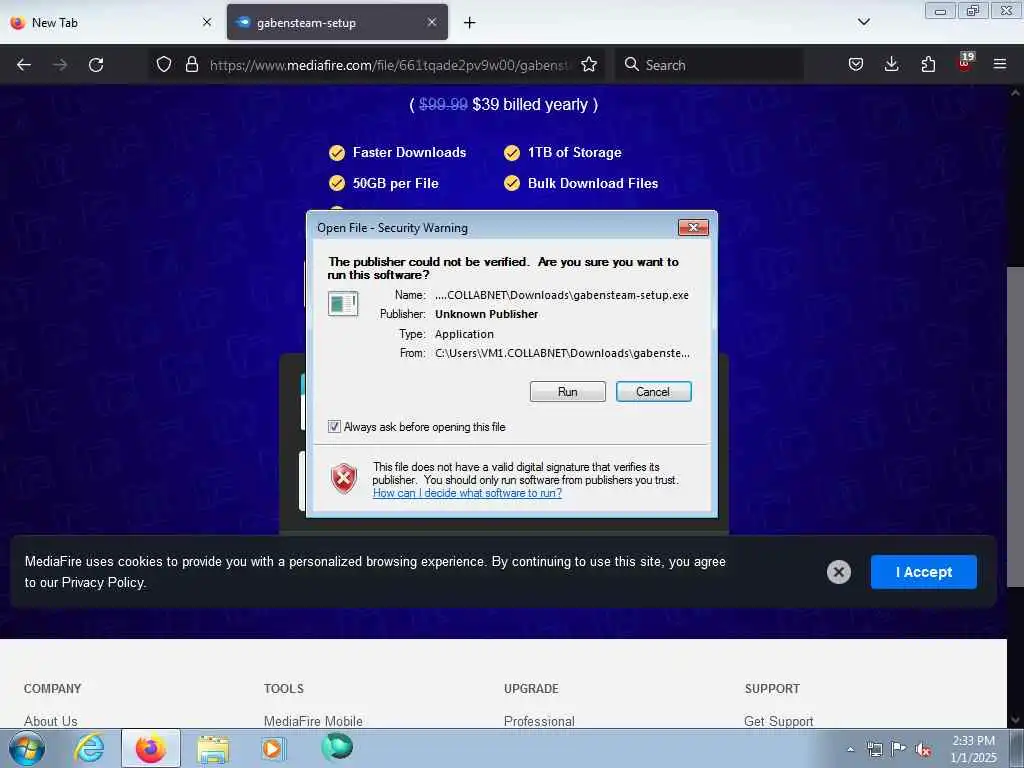Click the 'Bulk Download Files' text
This screenshot has height=768, width=1024.
593,184
